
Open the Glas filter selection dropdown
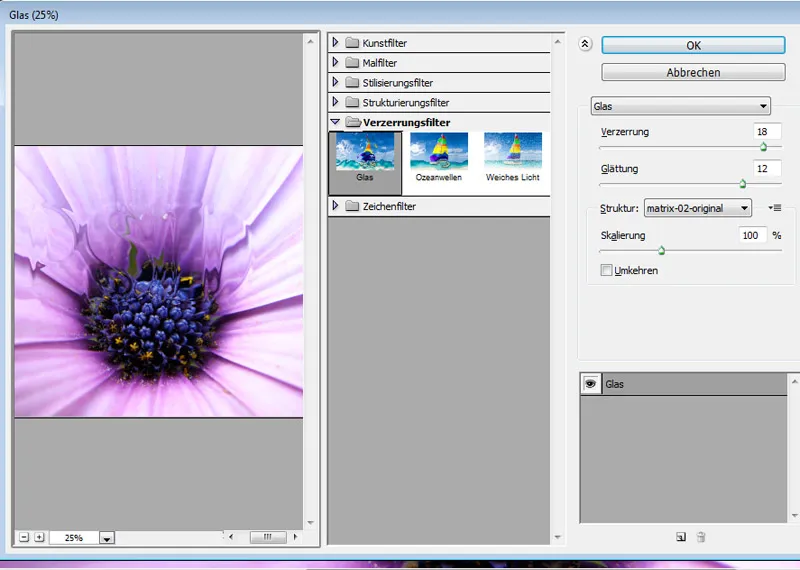click(x=681, y=106)
